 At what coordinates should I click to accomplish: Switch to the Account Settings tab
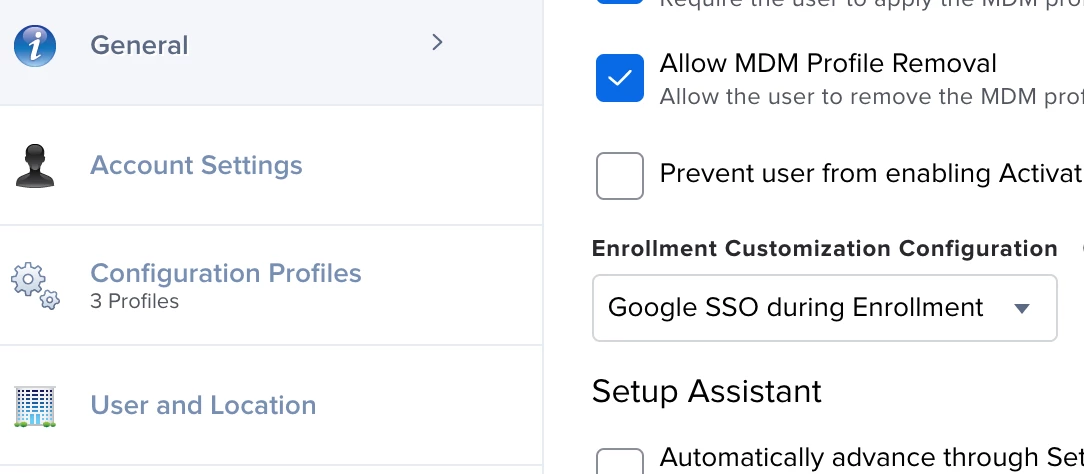click(x=196, y=165)
